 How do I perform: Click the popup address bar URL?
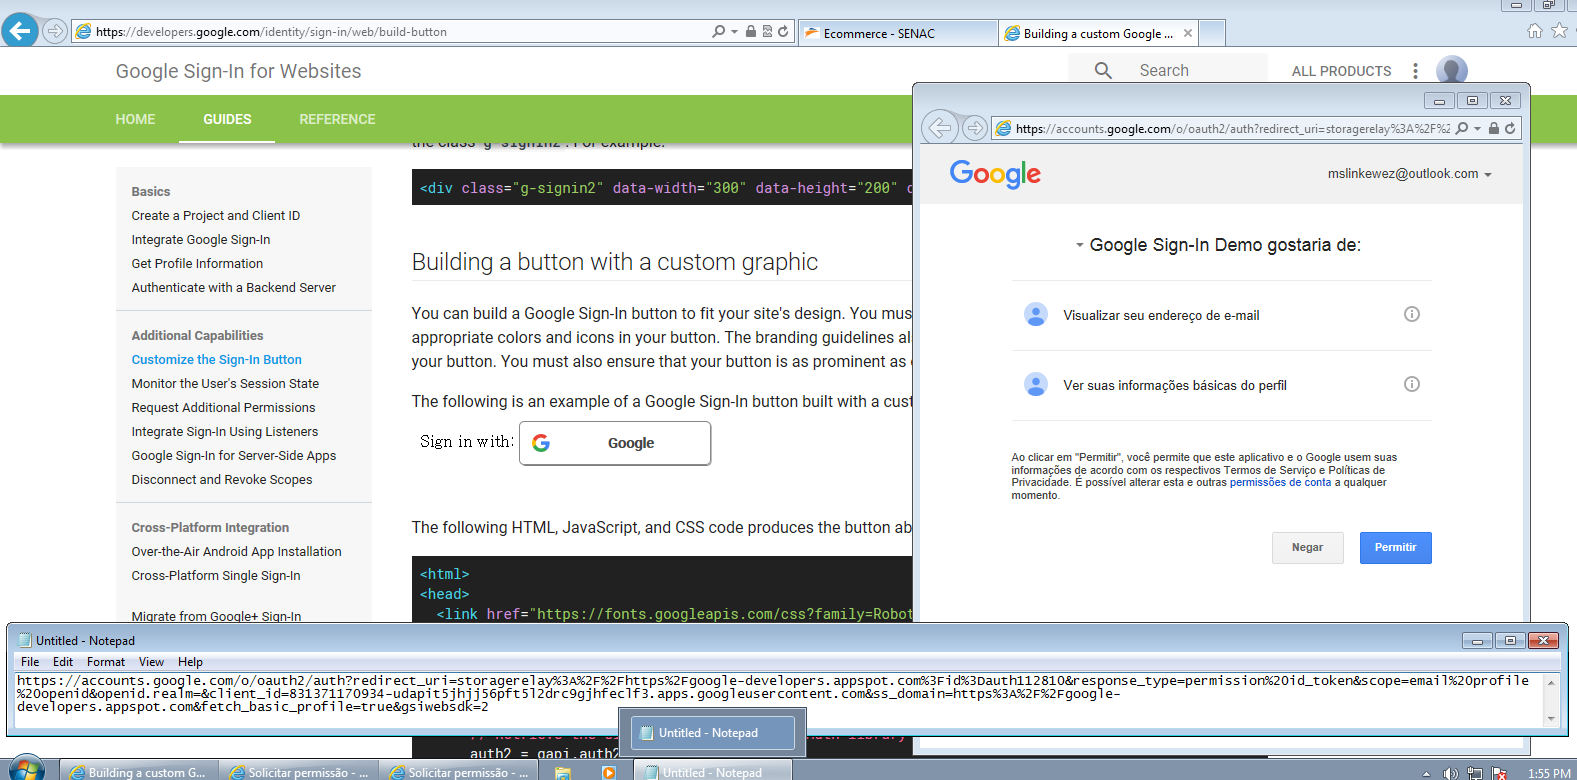1232,128
